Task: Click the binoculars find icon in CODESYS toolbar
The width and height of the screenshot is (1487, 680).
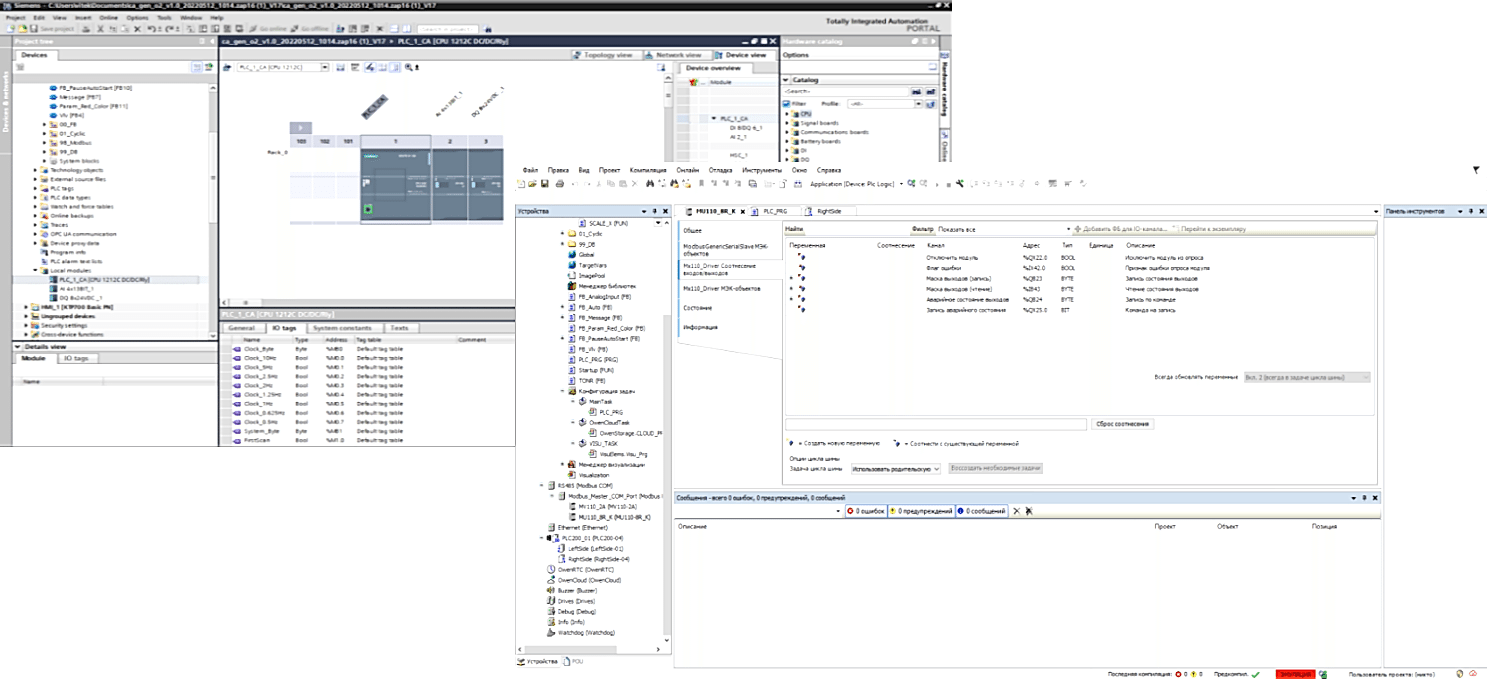Action: [x=649, y=184]
